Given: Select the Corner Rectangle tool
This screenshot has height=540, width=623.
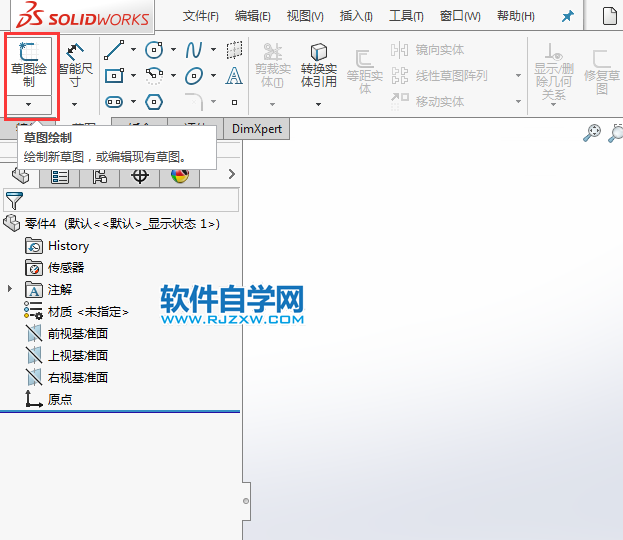Looking at the screenshot, I should pos(114,75).
